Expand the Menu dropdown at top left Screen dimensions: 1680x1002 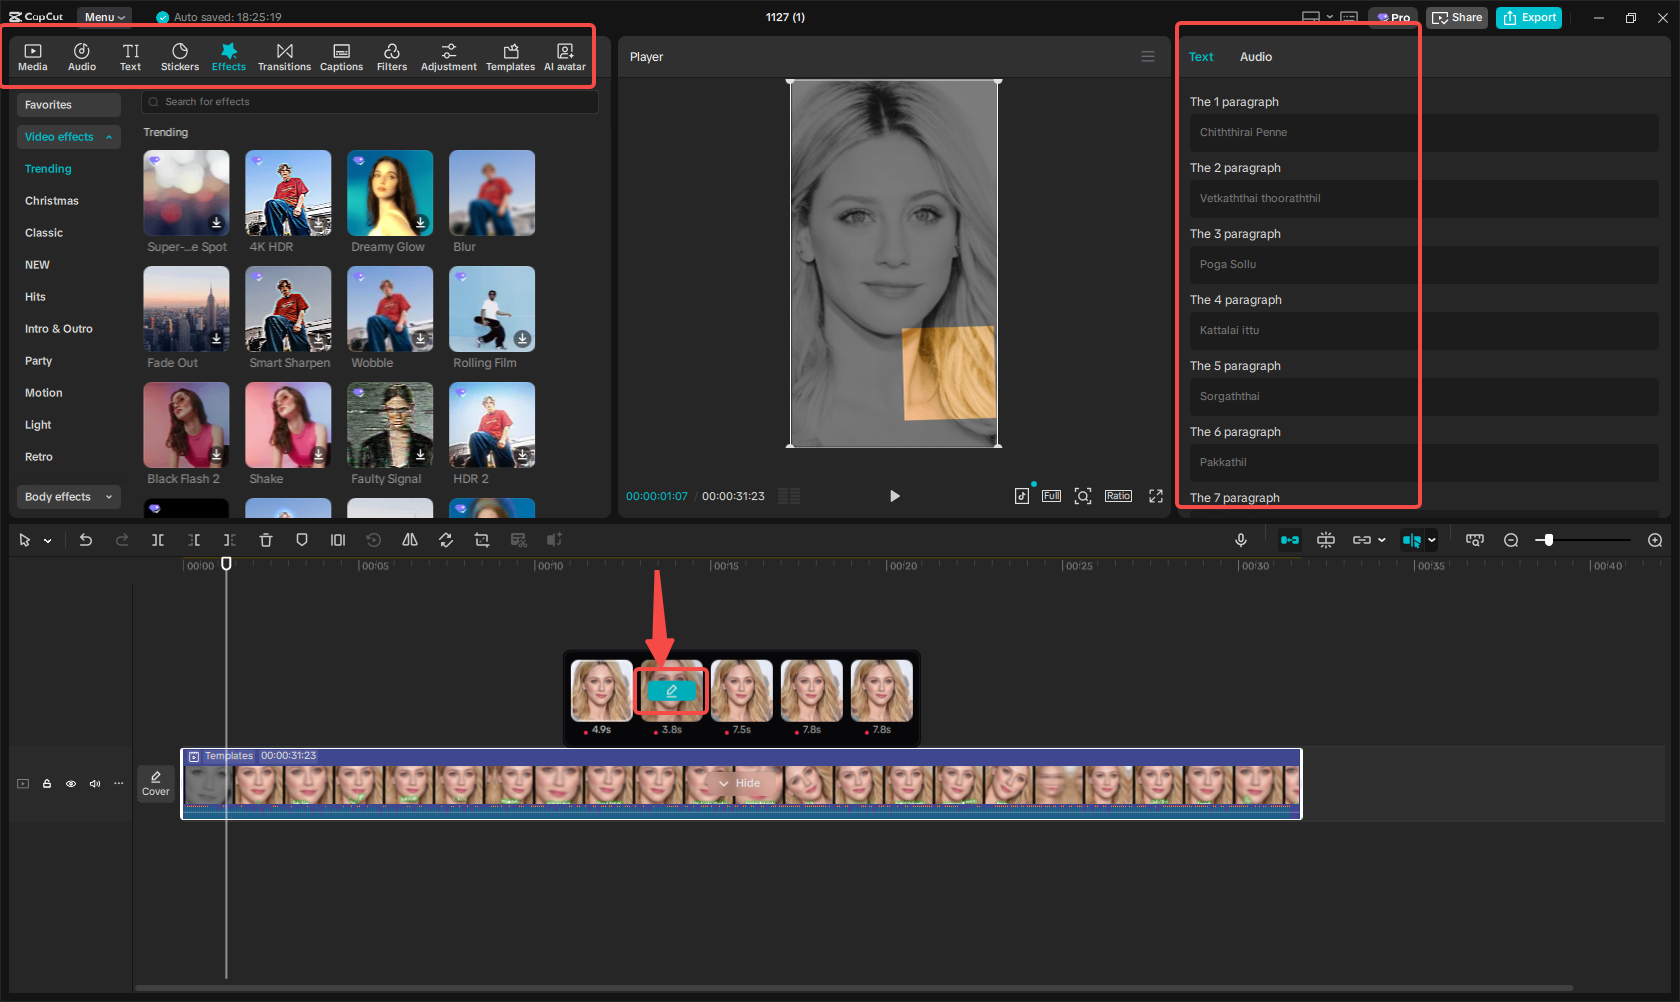pos(103,16)
